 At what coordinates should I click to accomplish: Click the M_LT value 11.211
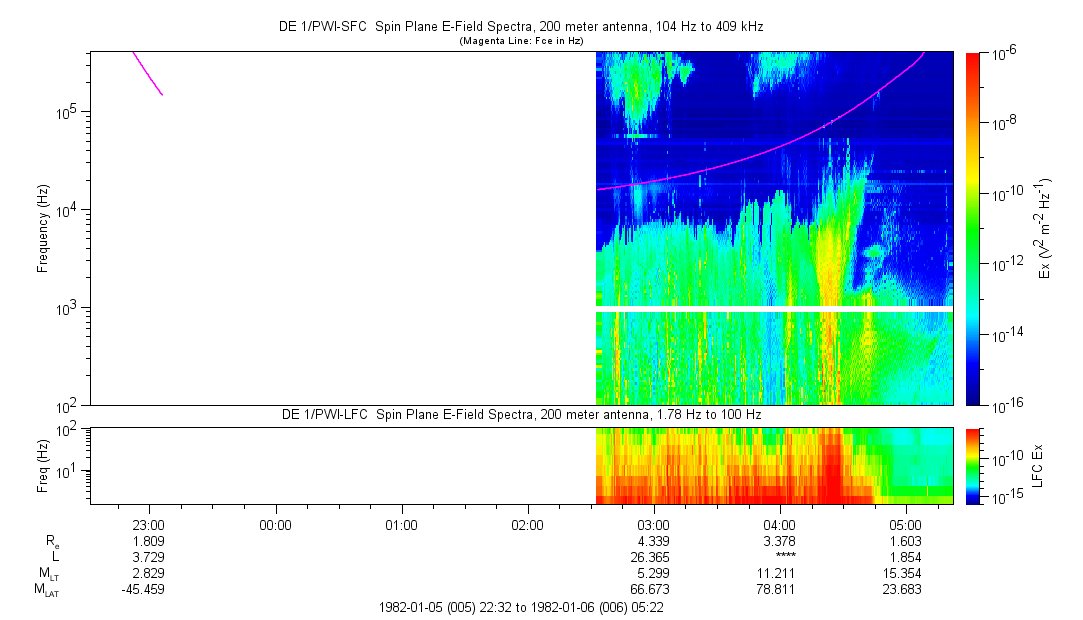click(779, 573)
